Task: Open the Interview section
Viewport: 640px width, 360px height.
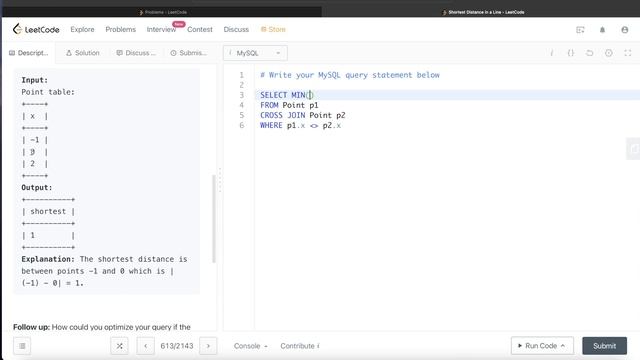Action: (161, 29)
